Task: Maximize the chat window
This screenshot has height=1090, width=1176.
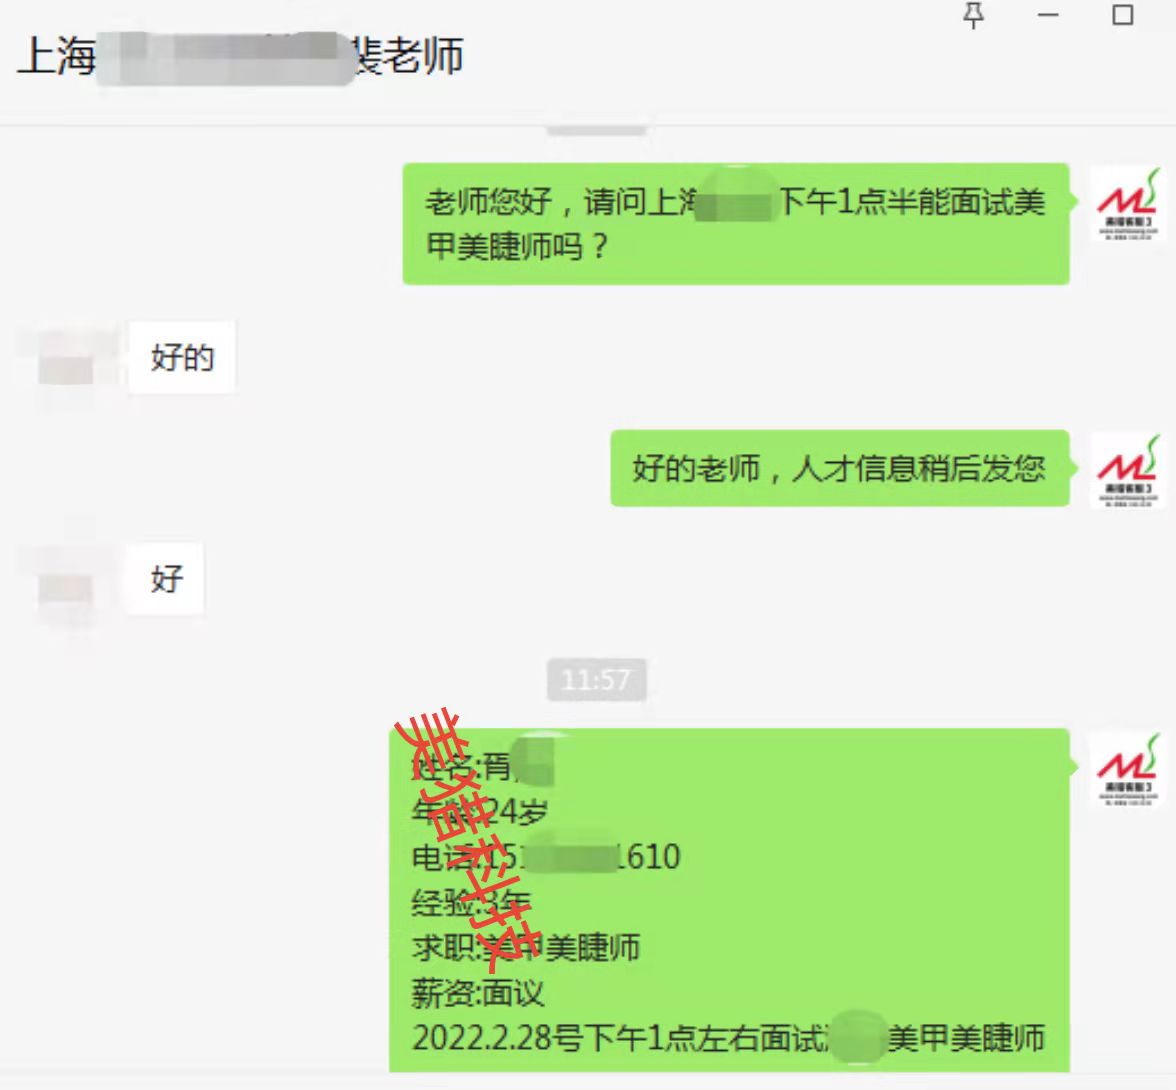Action: click(x=1122, y=15)
